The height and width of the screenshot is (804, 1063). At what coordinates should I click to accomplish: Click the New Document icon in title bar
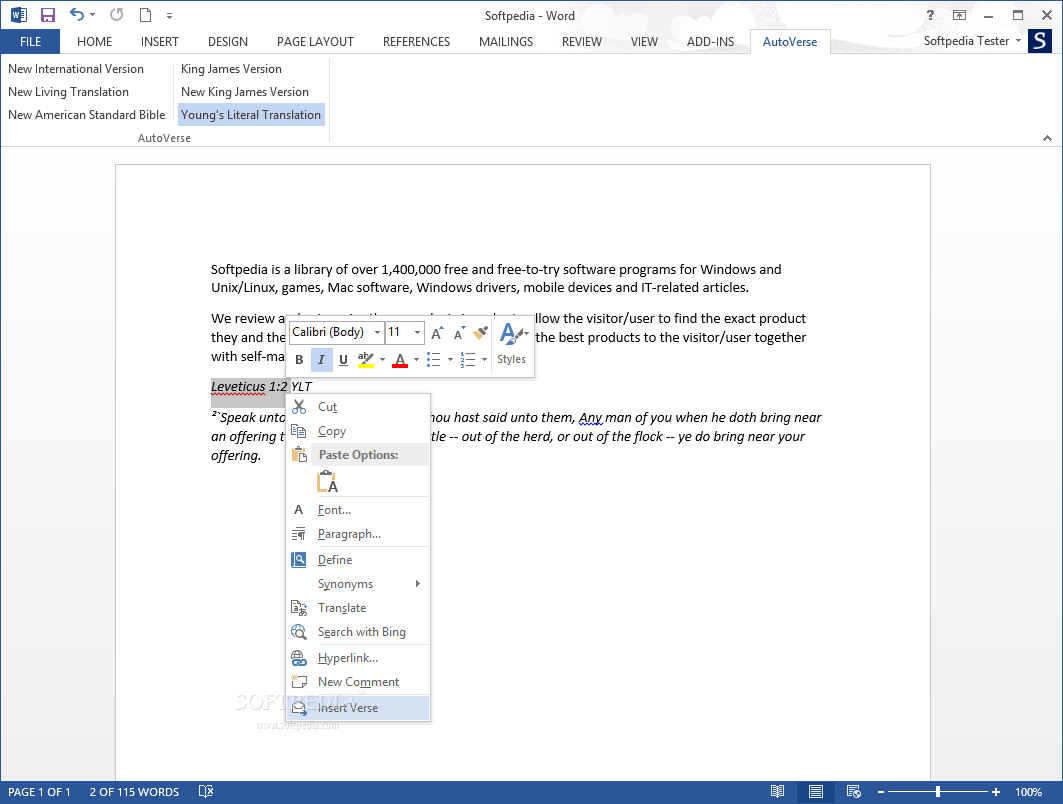click(x=145, y=15)
